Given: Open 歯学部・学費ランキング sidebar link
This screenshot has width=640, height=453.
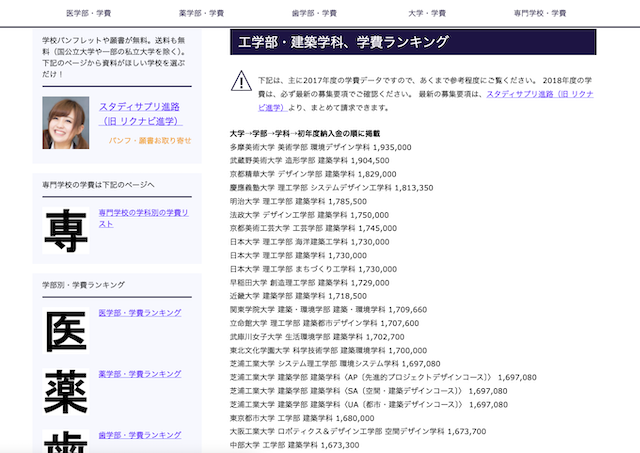Looking at the screenshot, I should (140, 435).
